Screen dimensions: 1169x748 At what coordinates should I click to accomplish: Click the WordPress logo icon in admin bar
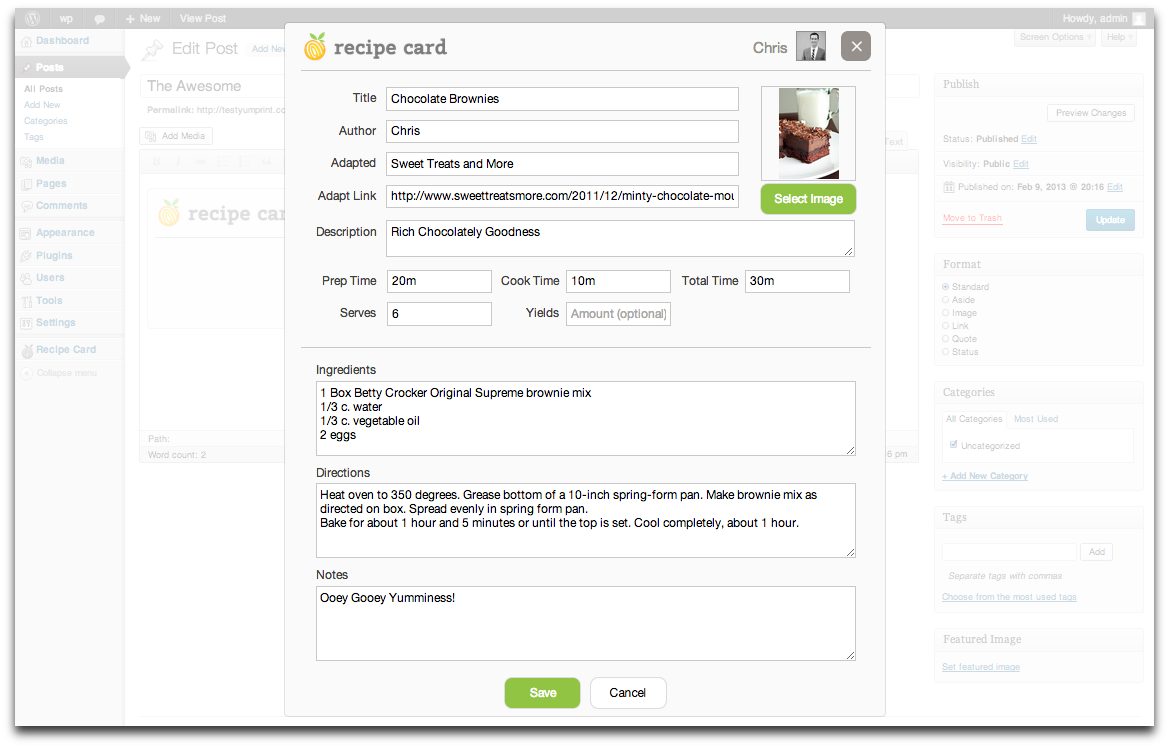32,19
